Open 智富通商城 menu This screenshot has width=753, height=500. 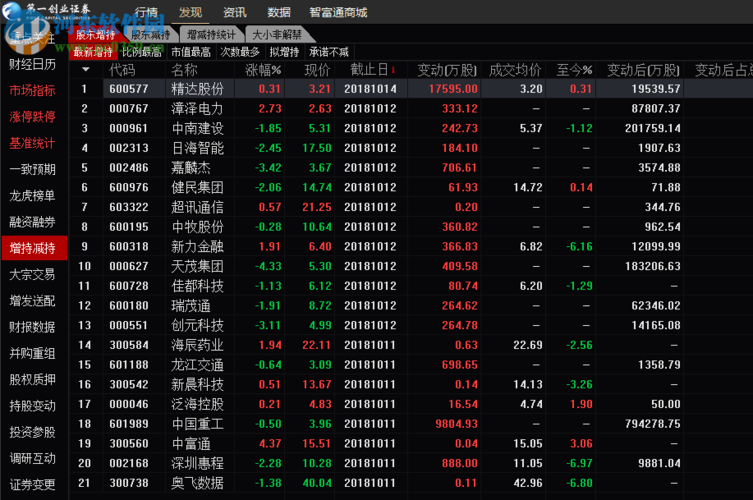[338, 12]
